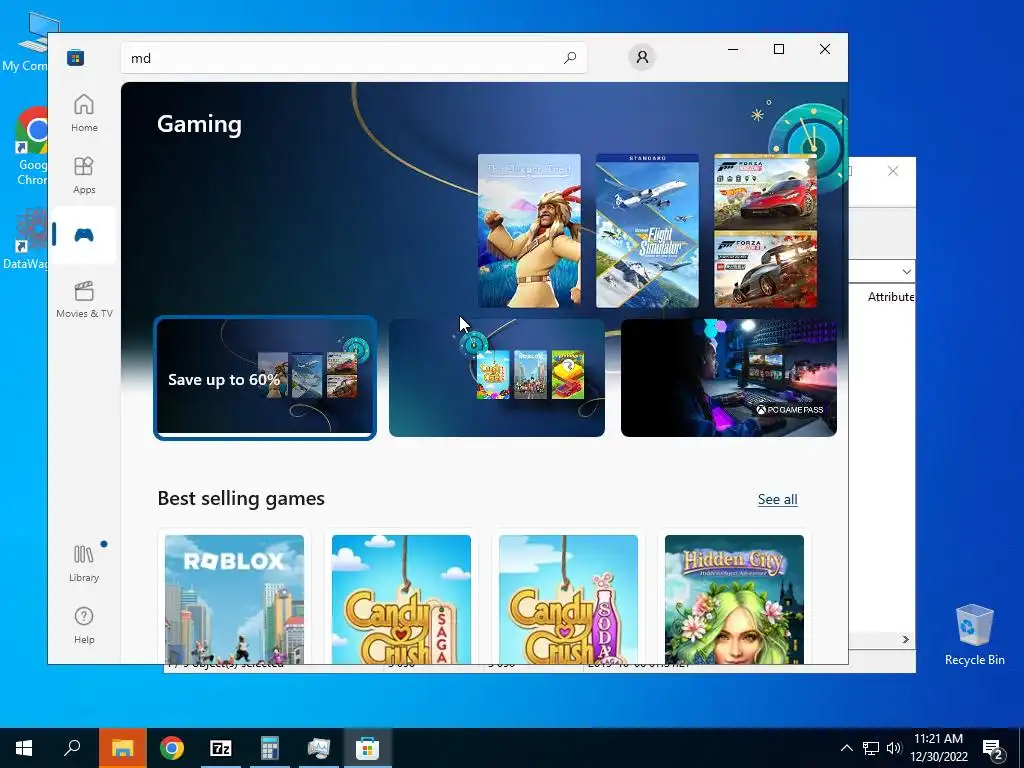Open taskbar search magnifier
The image size is (1024, 768).
[72, 748]
